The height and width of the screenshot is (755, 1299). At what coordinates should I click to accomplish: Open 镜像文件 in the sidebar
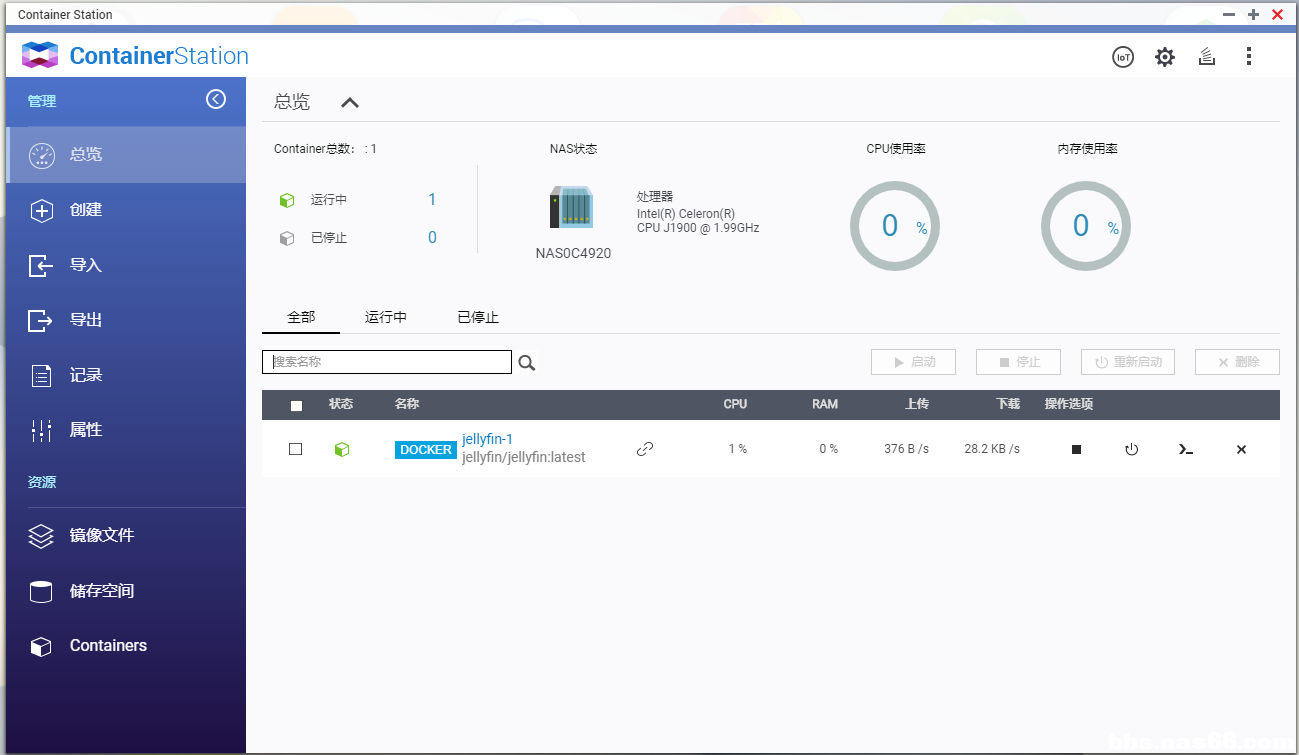pyautogui.click(x=126, y=536)
